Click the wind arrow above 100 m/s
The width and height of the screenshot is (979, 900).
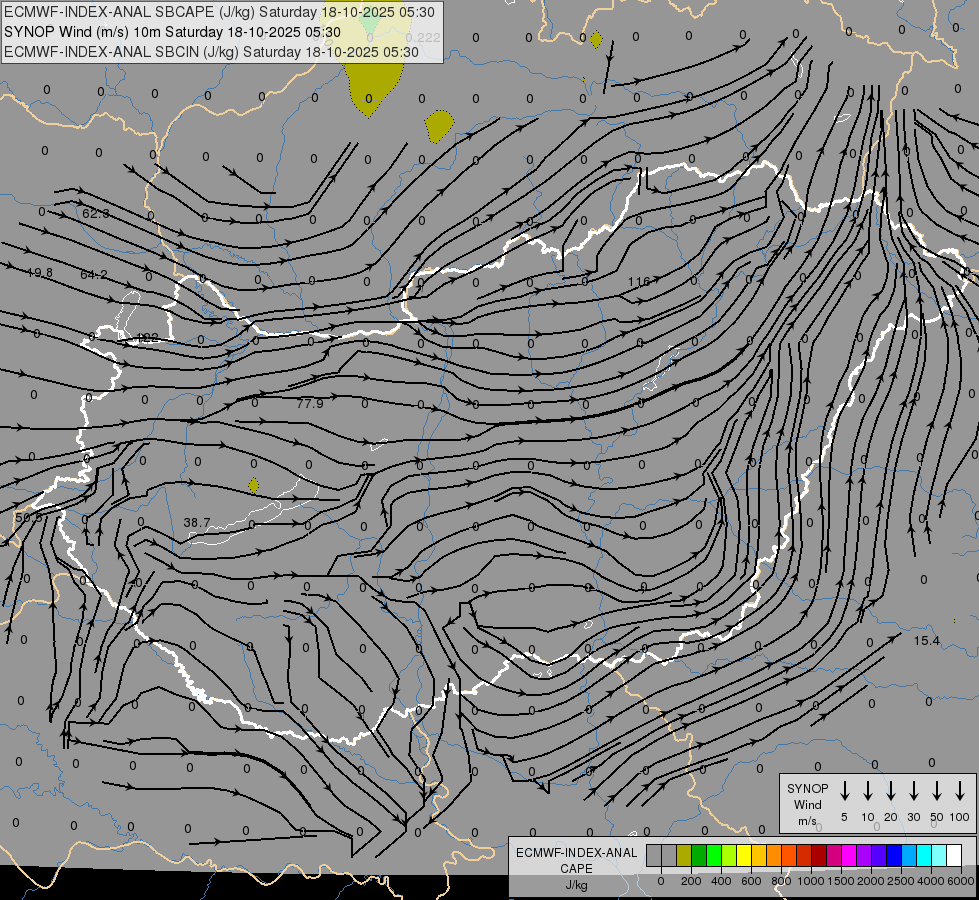[x=960, y=791]
